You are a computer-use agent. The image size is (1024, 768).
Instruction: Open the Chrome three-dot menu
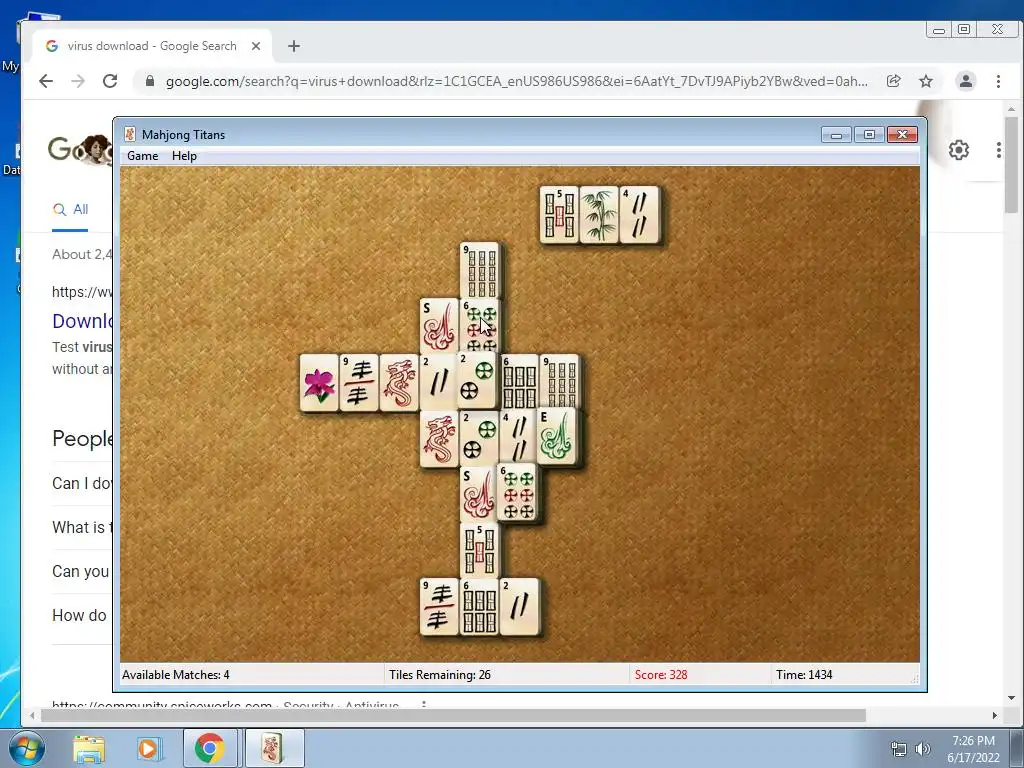(998, 81)
